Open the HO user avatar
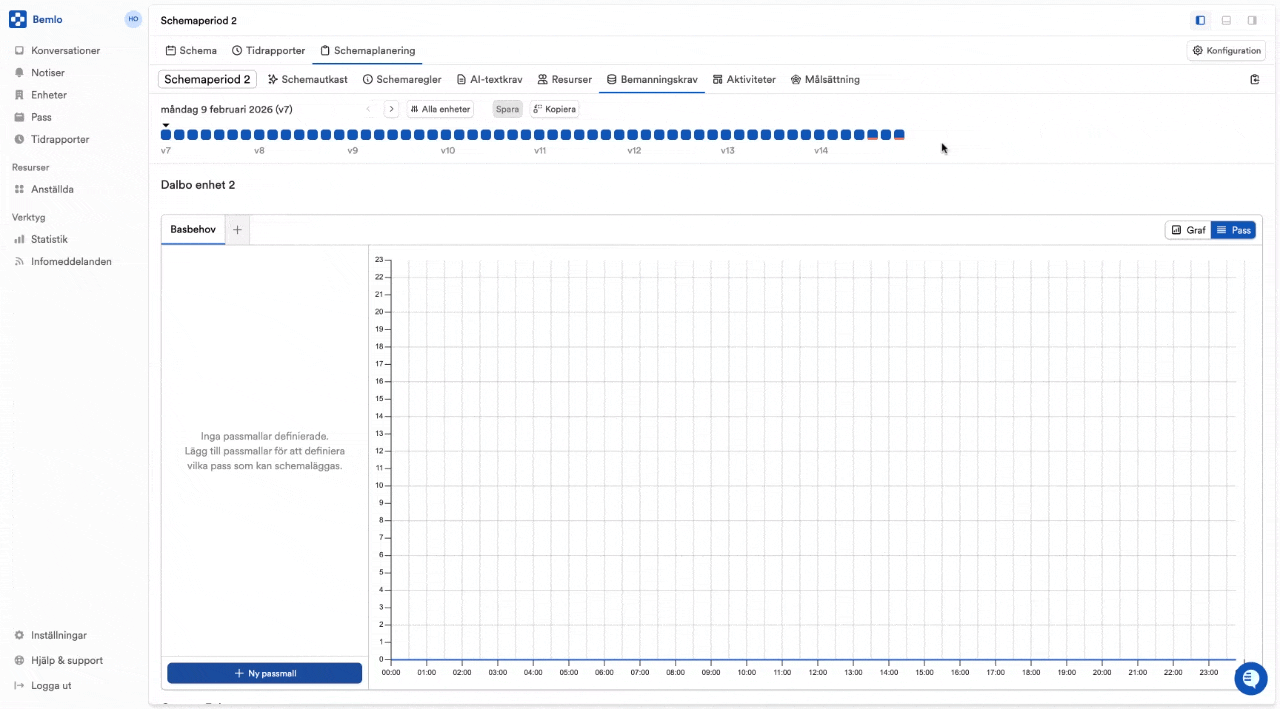 point(133,19)
